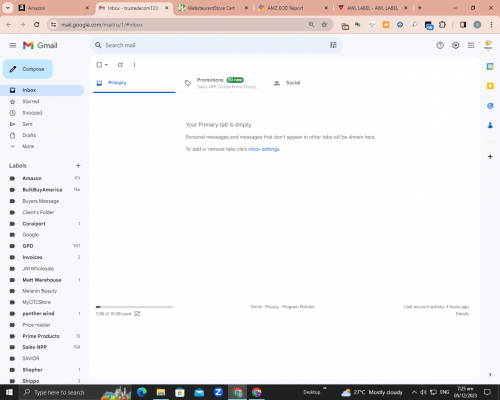Create new label with plus icon
The height and width of the screenshot is (400, 500).
tap(78, 166)
